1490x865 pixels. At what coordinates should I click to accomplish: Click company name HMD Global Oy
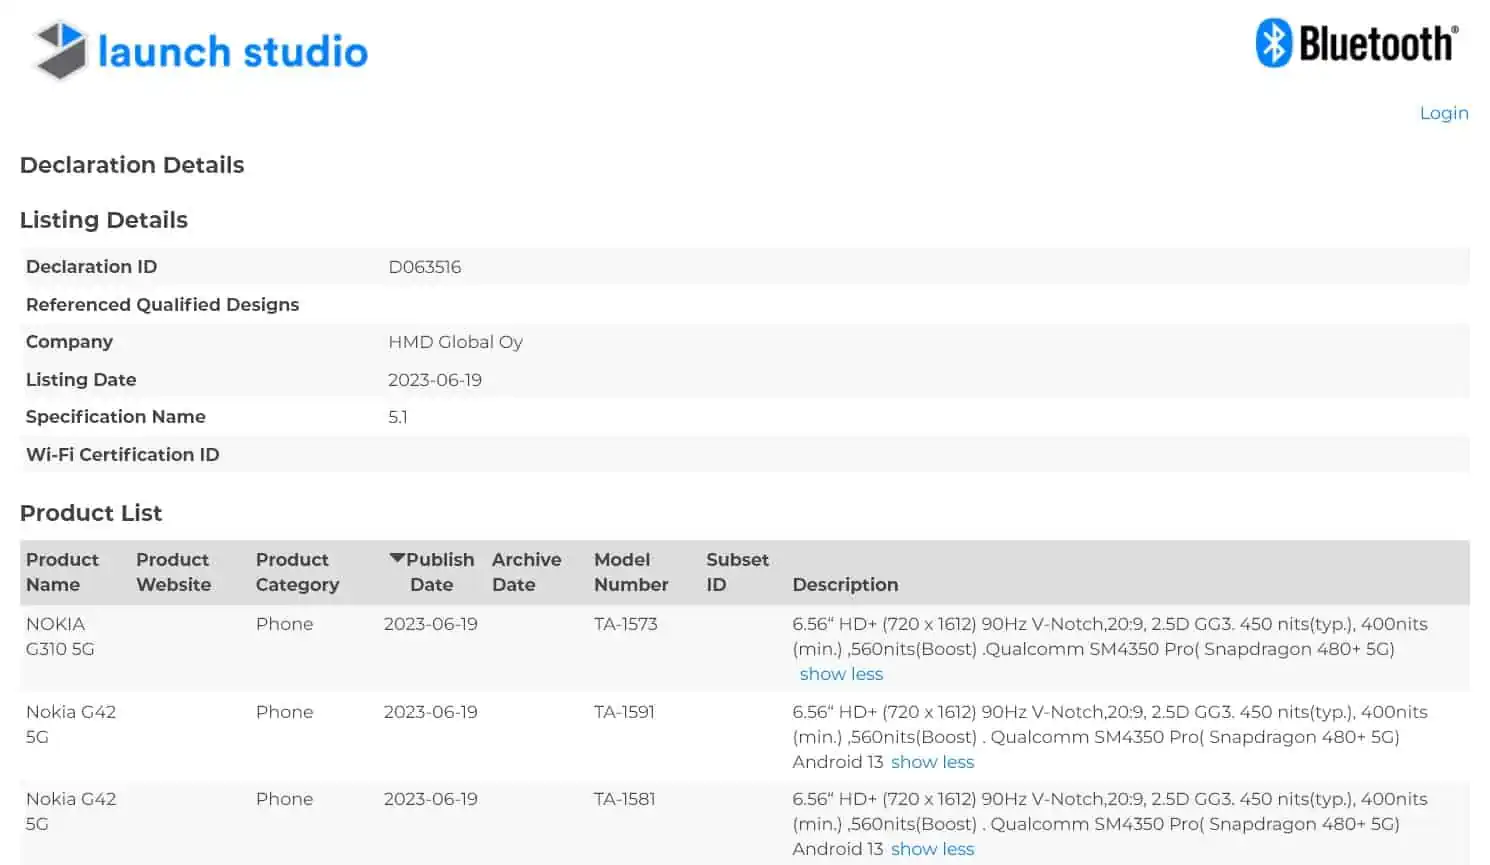(x=455, y=342)
